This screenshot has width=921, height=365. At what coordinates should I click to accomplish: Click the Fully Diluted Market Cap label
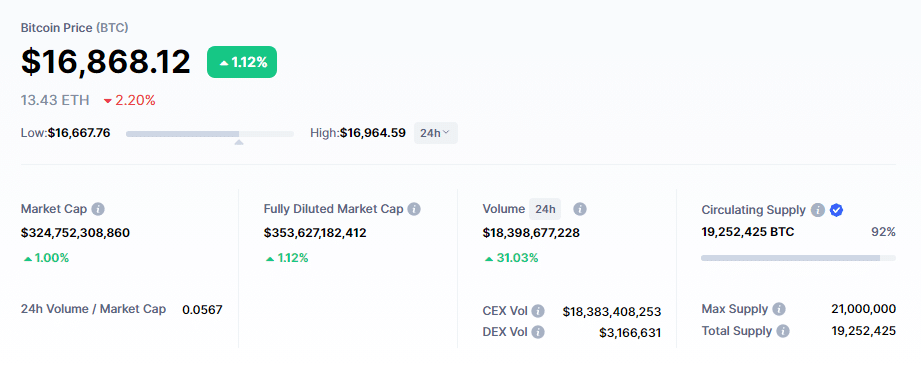click(334, 209)
